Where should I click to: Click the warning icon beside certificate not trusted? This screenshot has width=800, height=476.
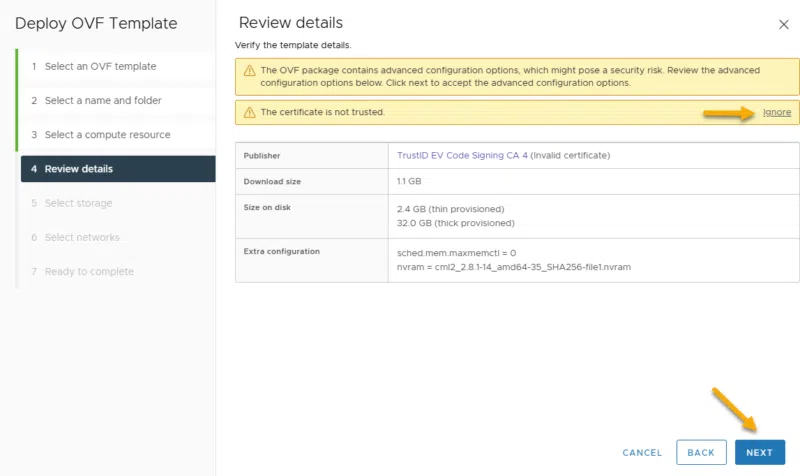[x=249, y=112]
